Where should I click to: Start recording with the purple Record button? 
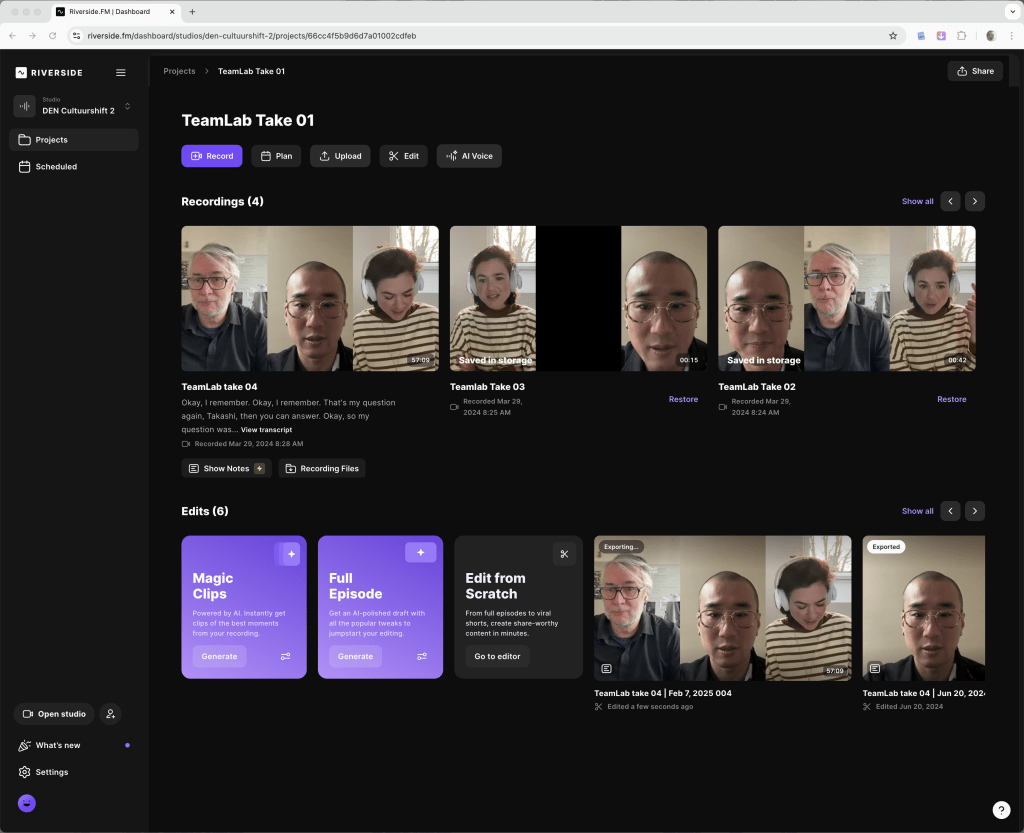(x=211, y=156)
